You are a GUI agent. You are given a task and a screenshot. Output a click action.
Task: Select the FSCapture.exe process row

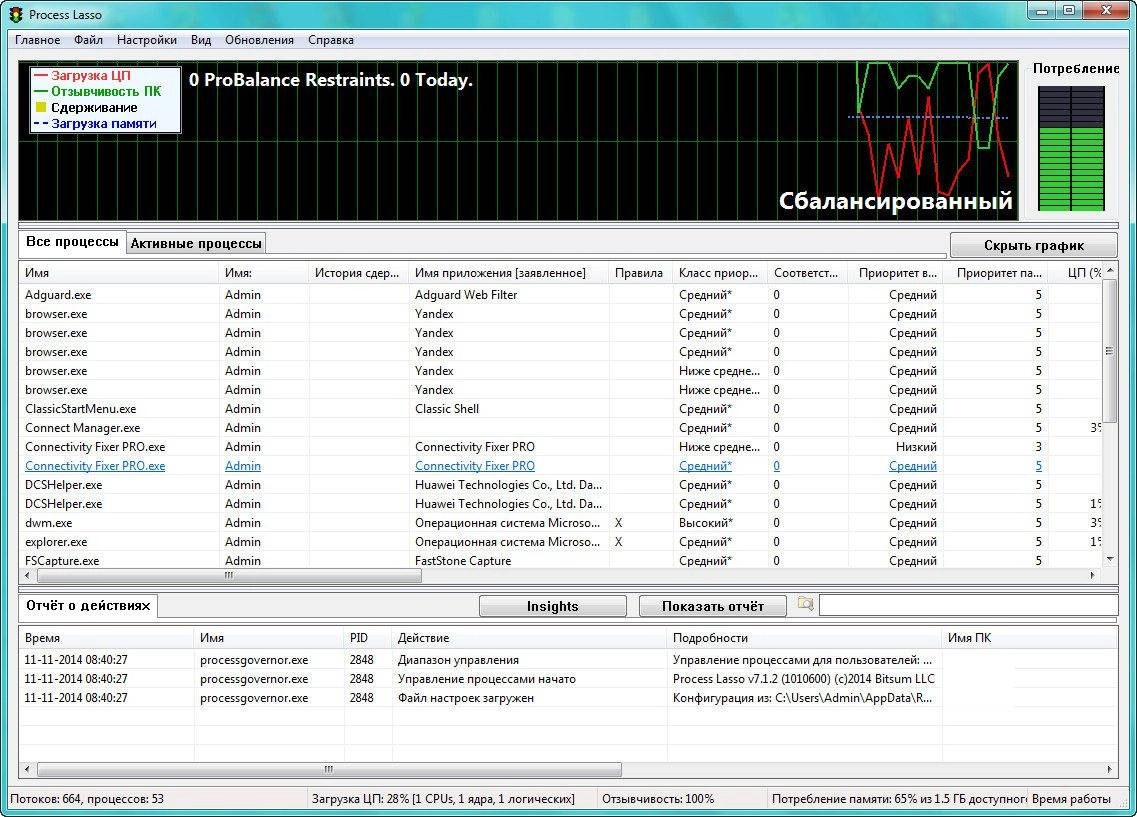click(x=561, y=560)
